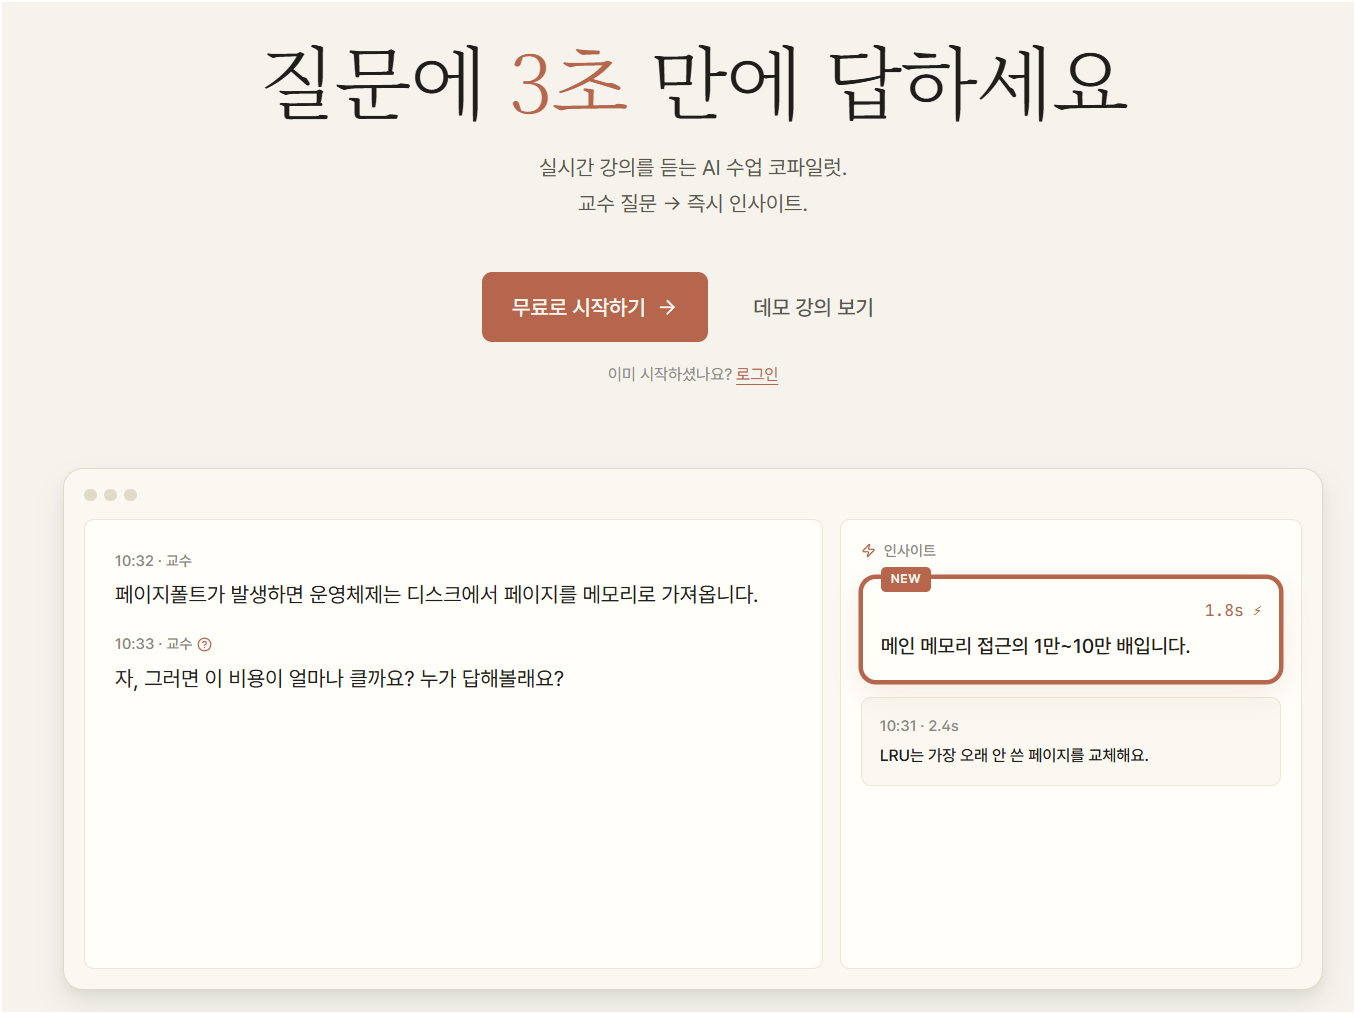Viewport: 1356px width, 1014px height.
Task: Open the 데모 강의 보기 link
Action: point(813,307)
